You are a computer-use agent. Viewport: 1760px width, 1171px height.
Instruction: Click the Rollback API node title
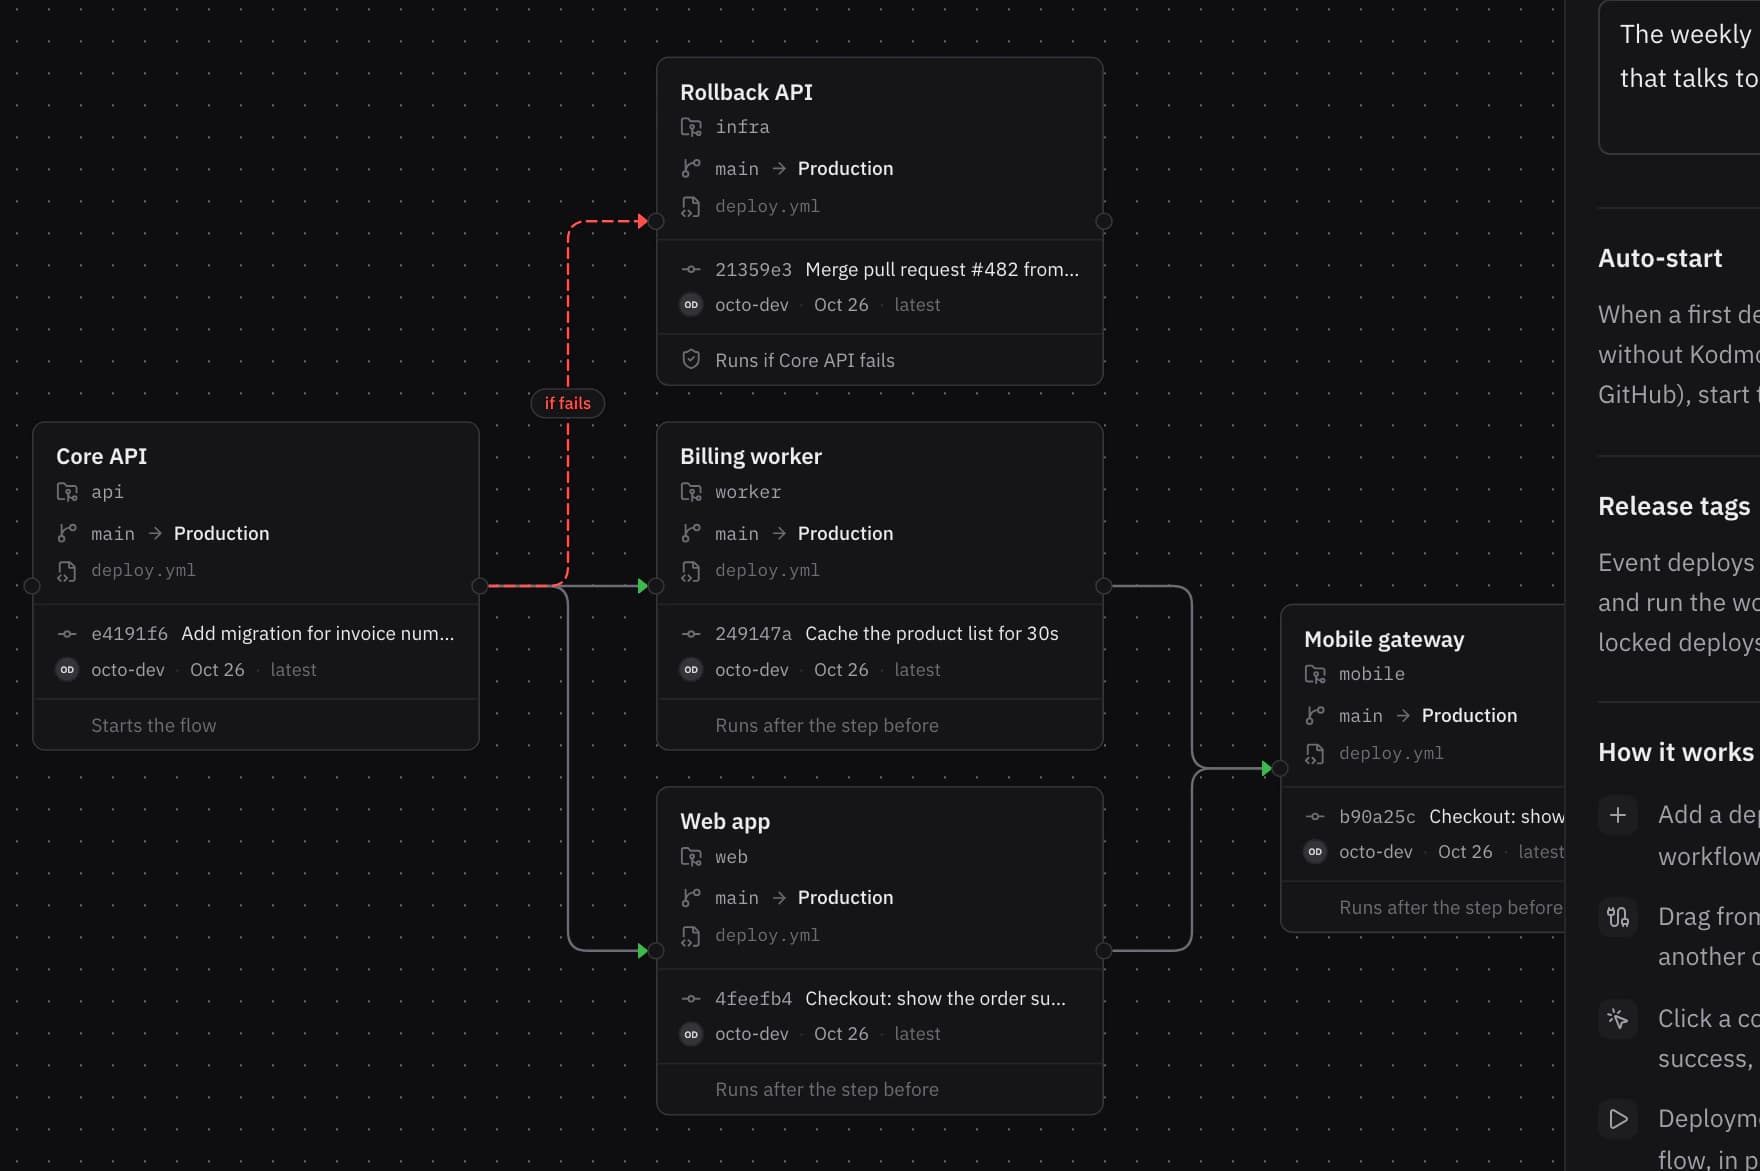746,92
